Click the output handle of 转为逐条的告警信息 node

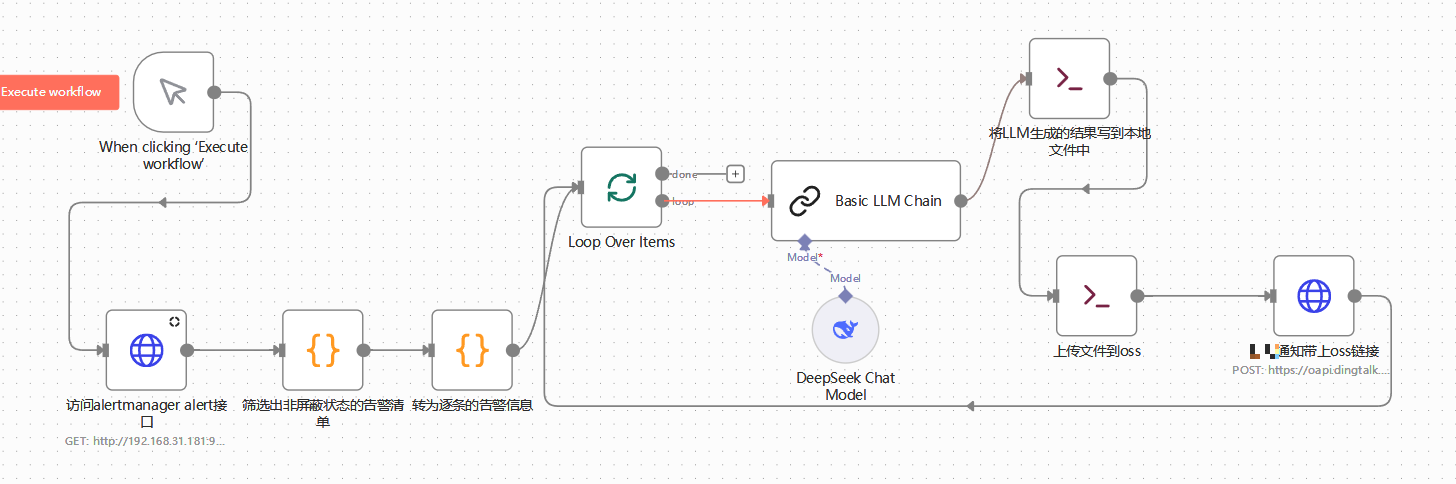513,350
